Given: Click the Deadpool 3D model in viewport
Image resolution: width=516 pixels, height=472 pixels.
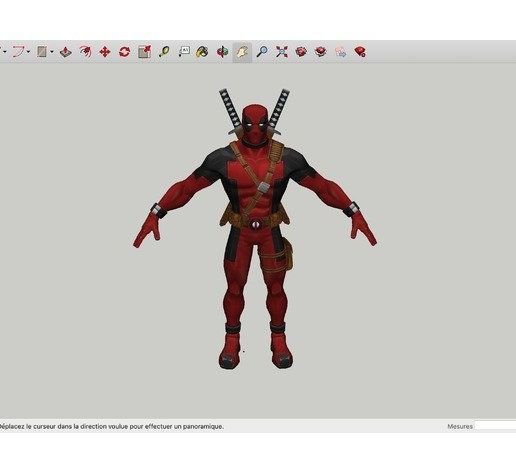Looking at the screenshot, I should click(x=255, y=229).
